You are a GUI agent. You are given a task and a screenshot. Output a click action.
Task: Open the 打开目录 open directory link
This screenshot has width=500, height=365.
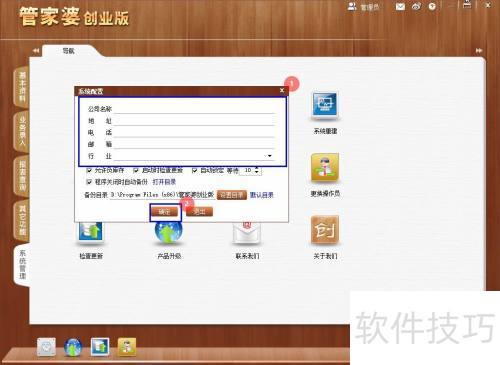(164, 182)
